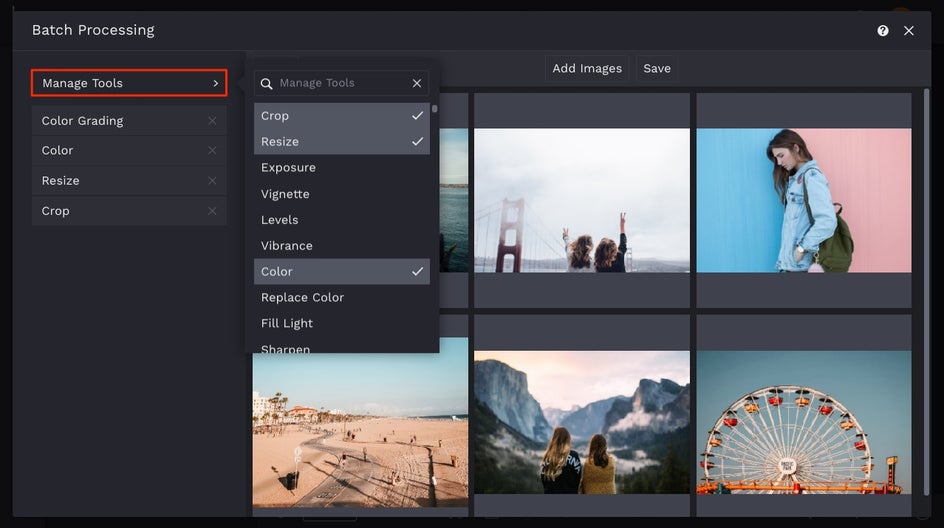
Task: Select Vibrance in the tools dropdown
Action: [341, 246]
